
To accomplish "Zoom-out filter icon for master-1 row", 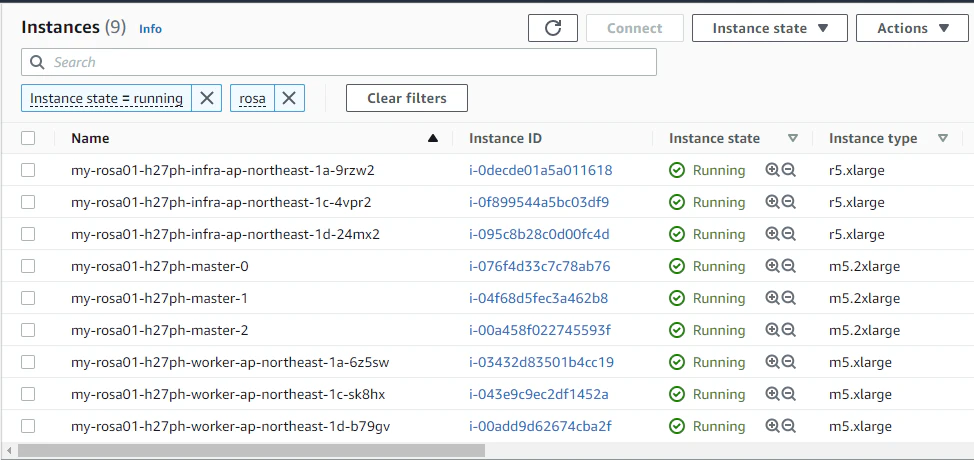I will pyautogui.click(x=789, y=298).
